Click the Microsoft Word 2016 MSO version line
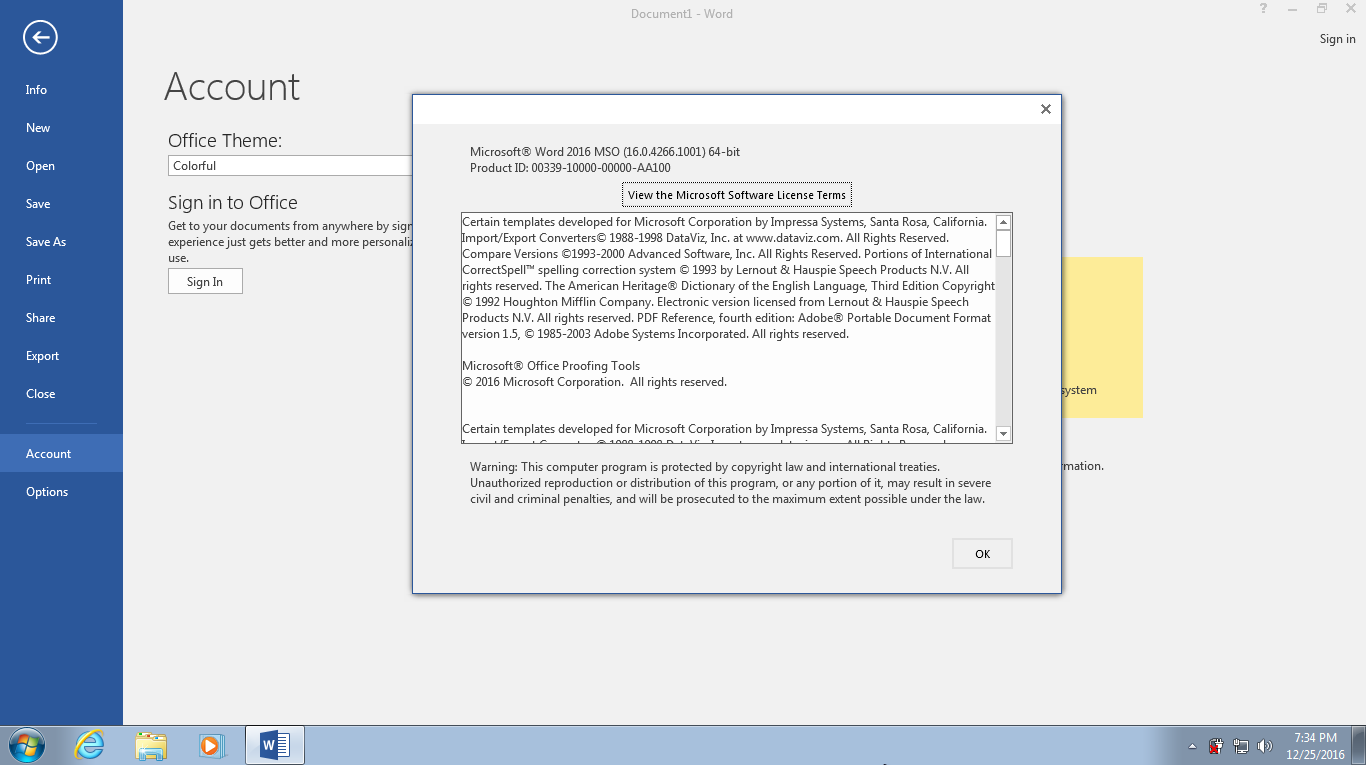This screenshot has height=765, width=1366. click(605, 152)
